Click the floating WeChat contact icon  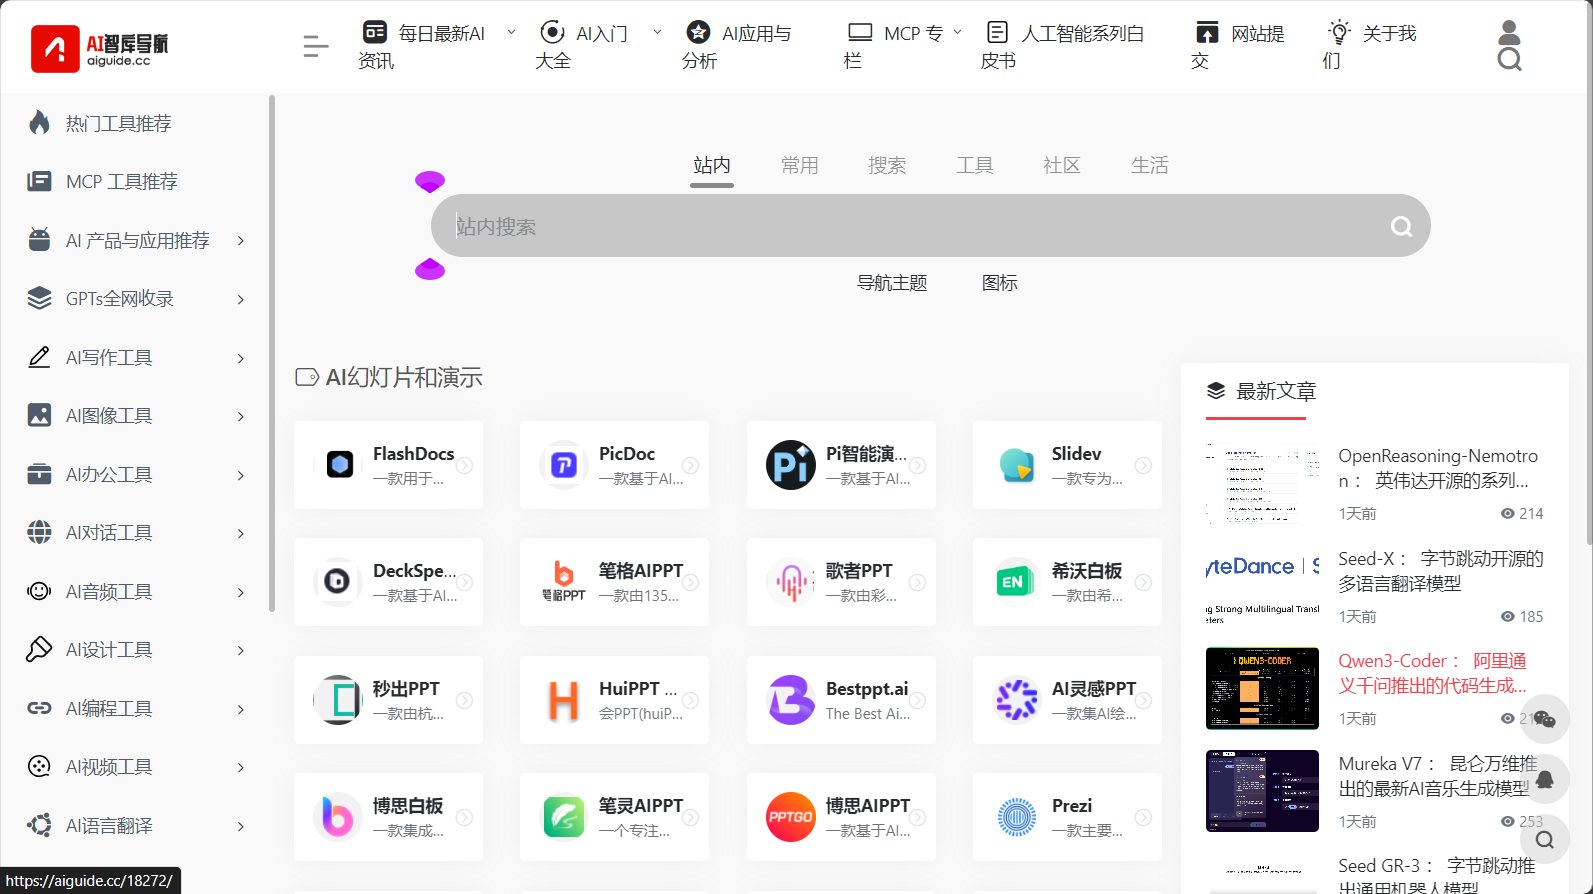pyautogui.click(x=1545, y=719)
